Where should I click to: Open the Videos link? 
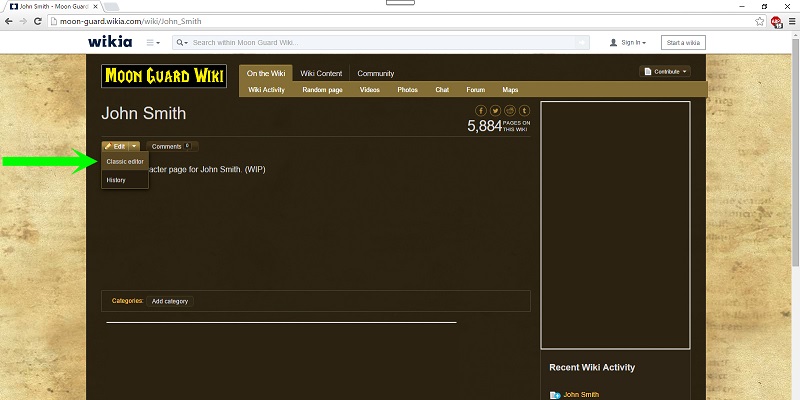pyautogui.click(x=370, y=90)
